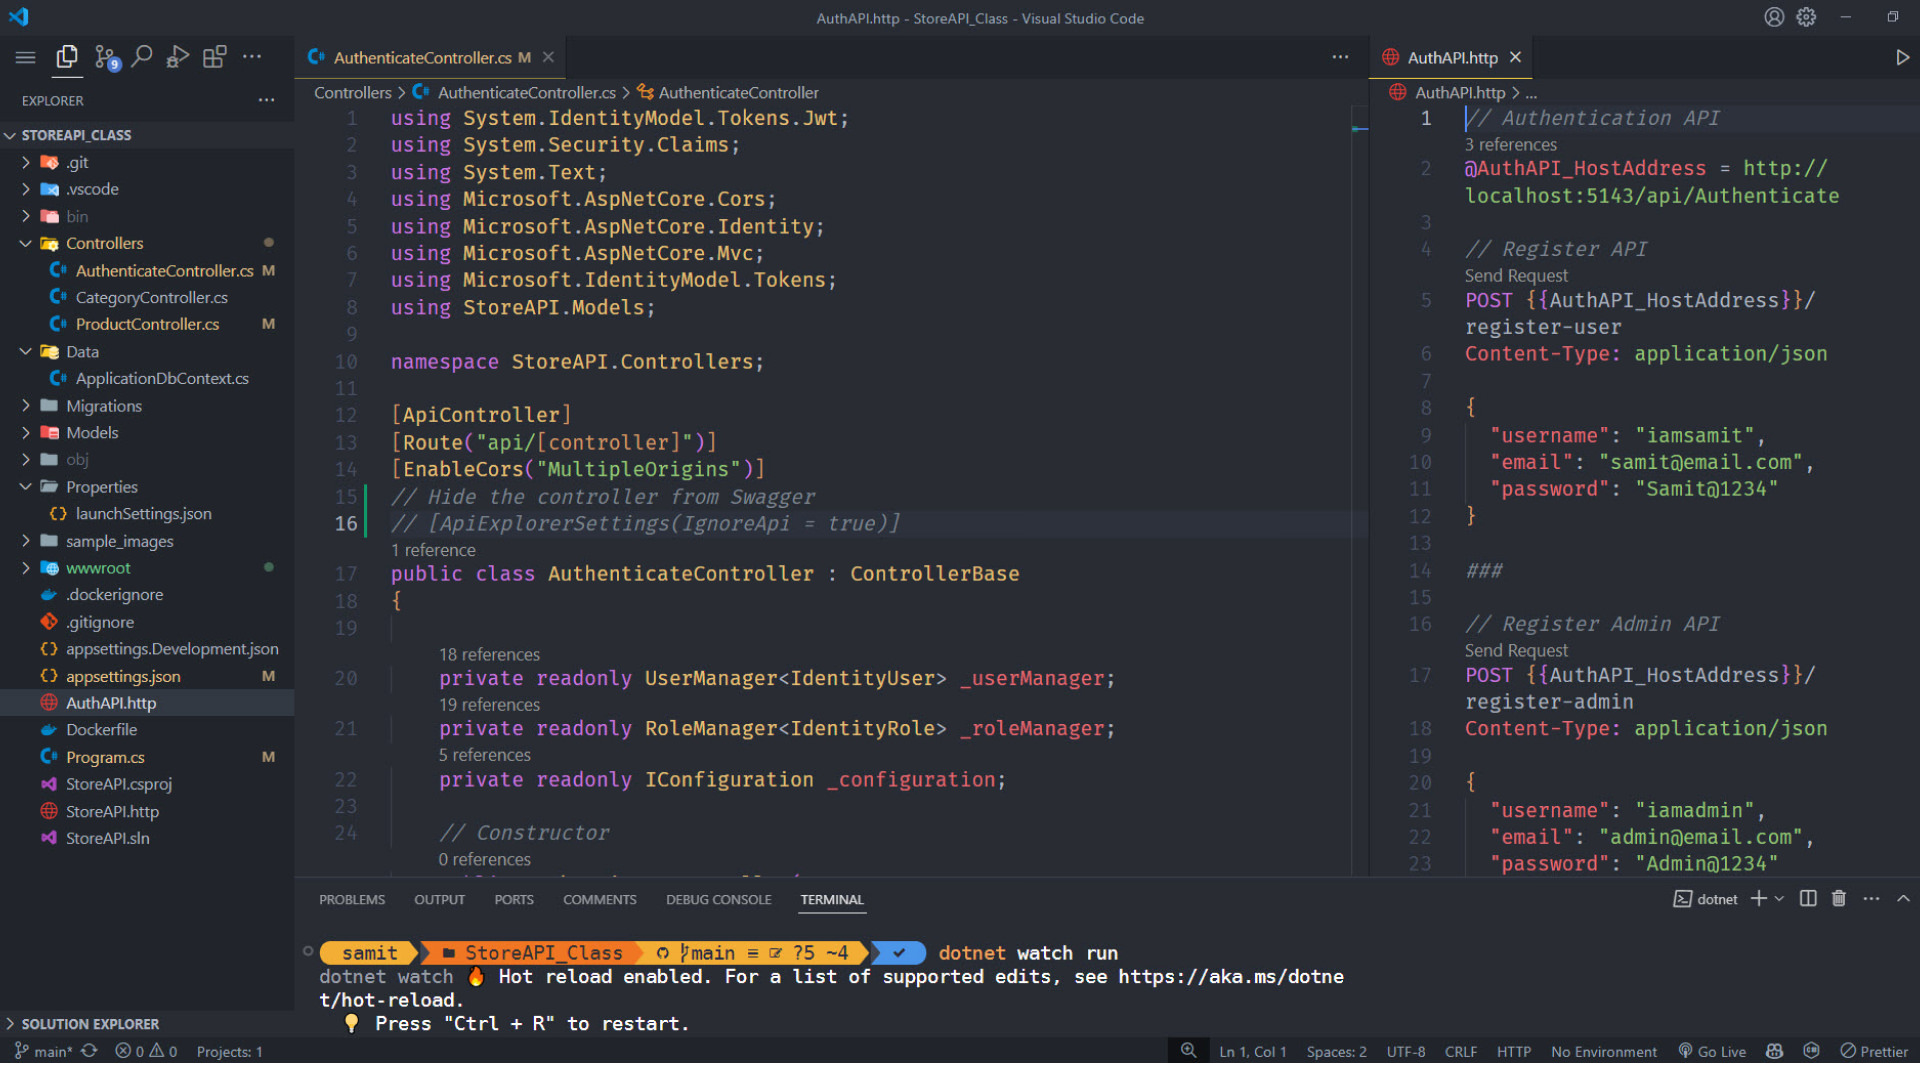Screen dimensions: 1920x1080
Task: Open the Extensions view icon
Action: pyautogui.click(x=214, y=57)
